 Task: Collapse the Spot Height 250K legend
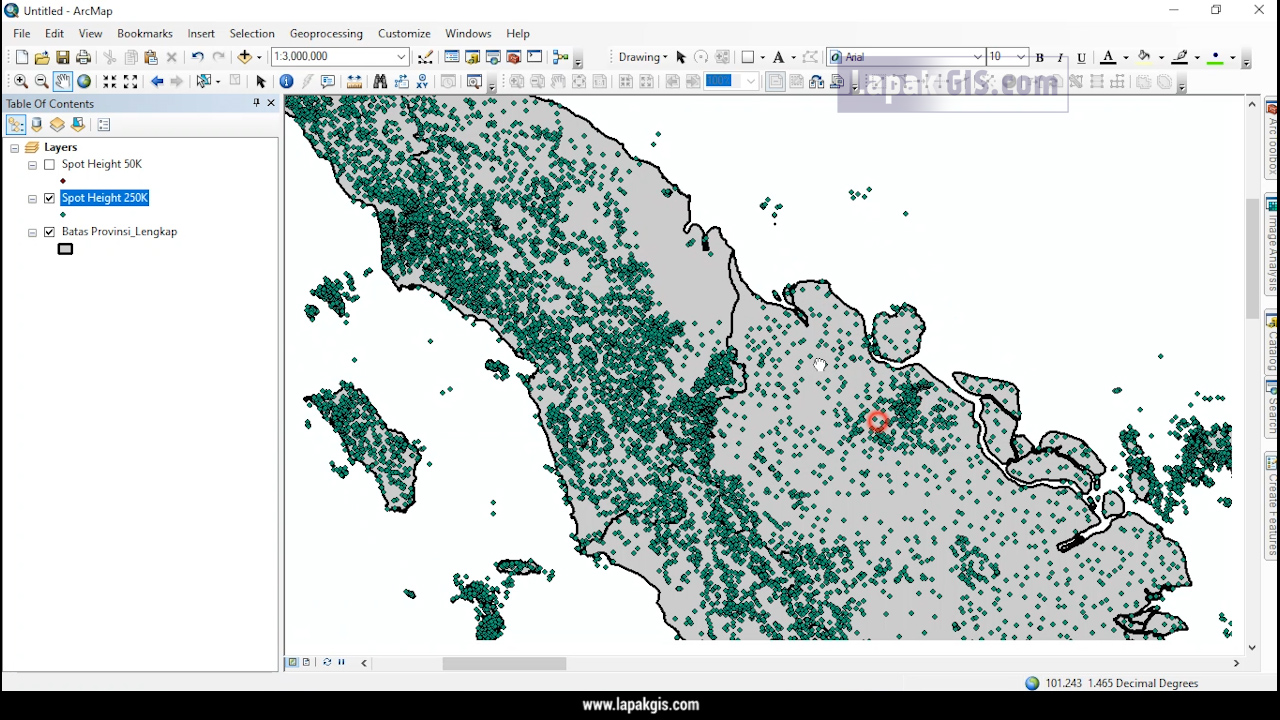pyautogui.click(x=31, y=198)
